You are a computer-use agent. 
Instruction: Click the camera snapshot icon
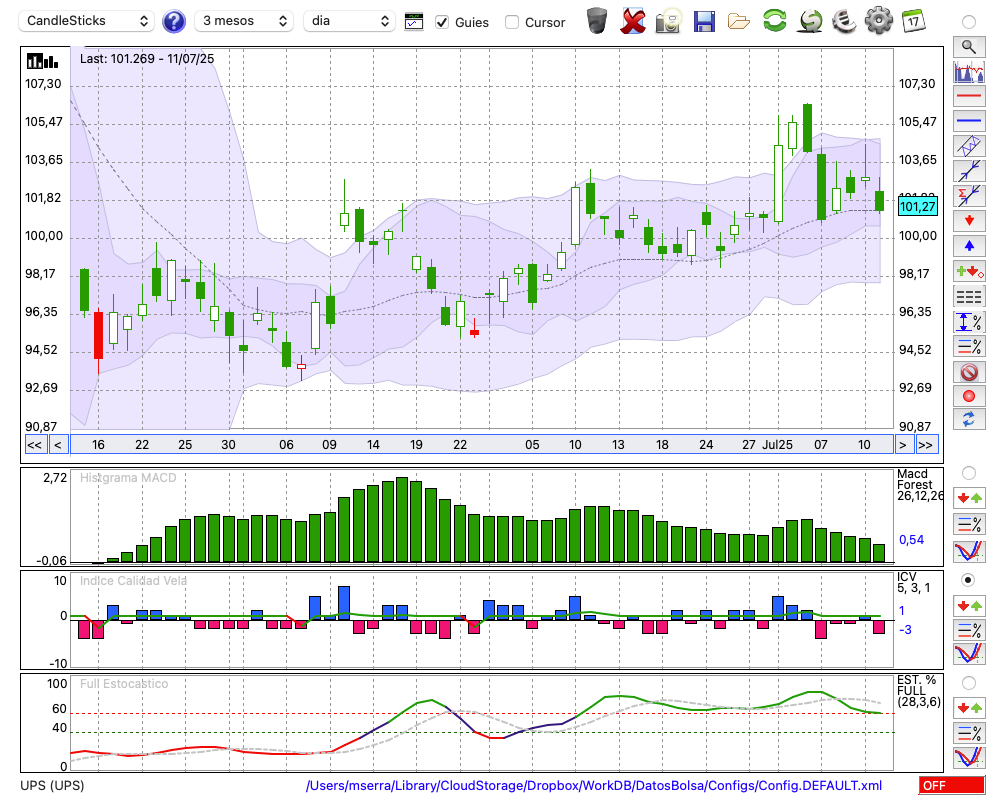[x=668, y=21]
